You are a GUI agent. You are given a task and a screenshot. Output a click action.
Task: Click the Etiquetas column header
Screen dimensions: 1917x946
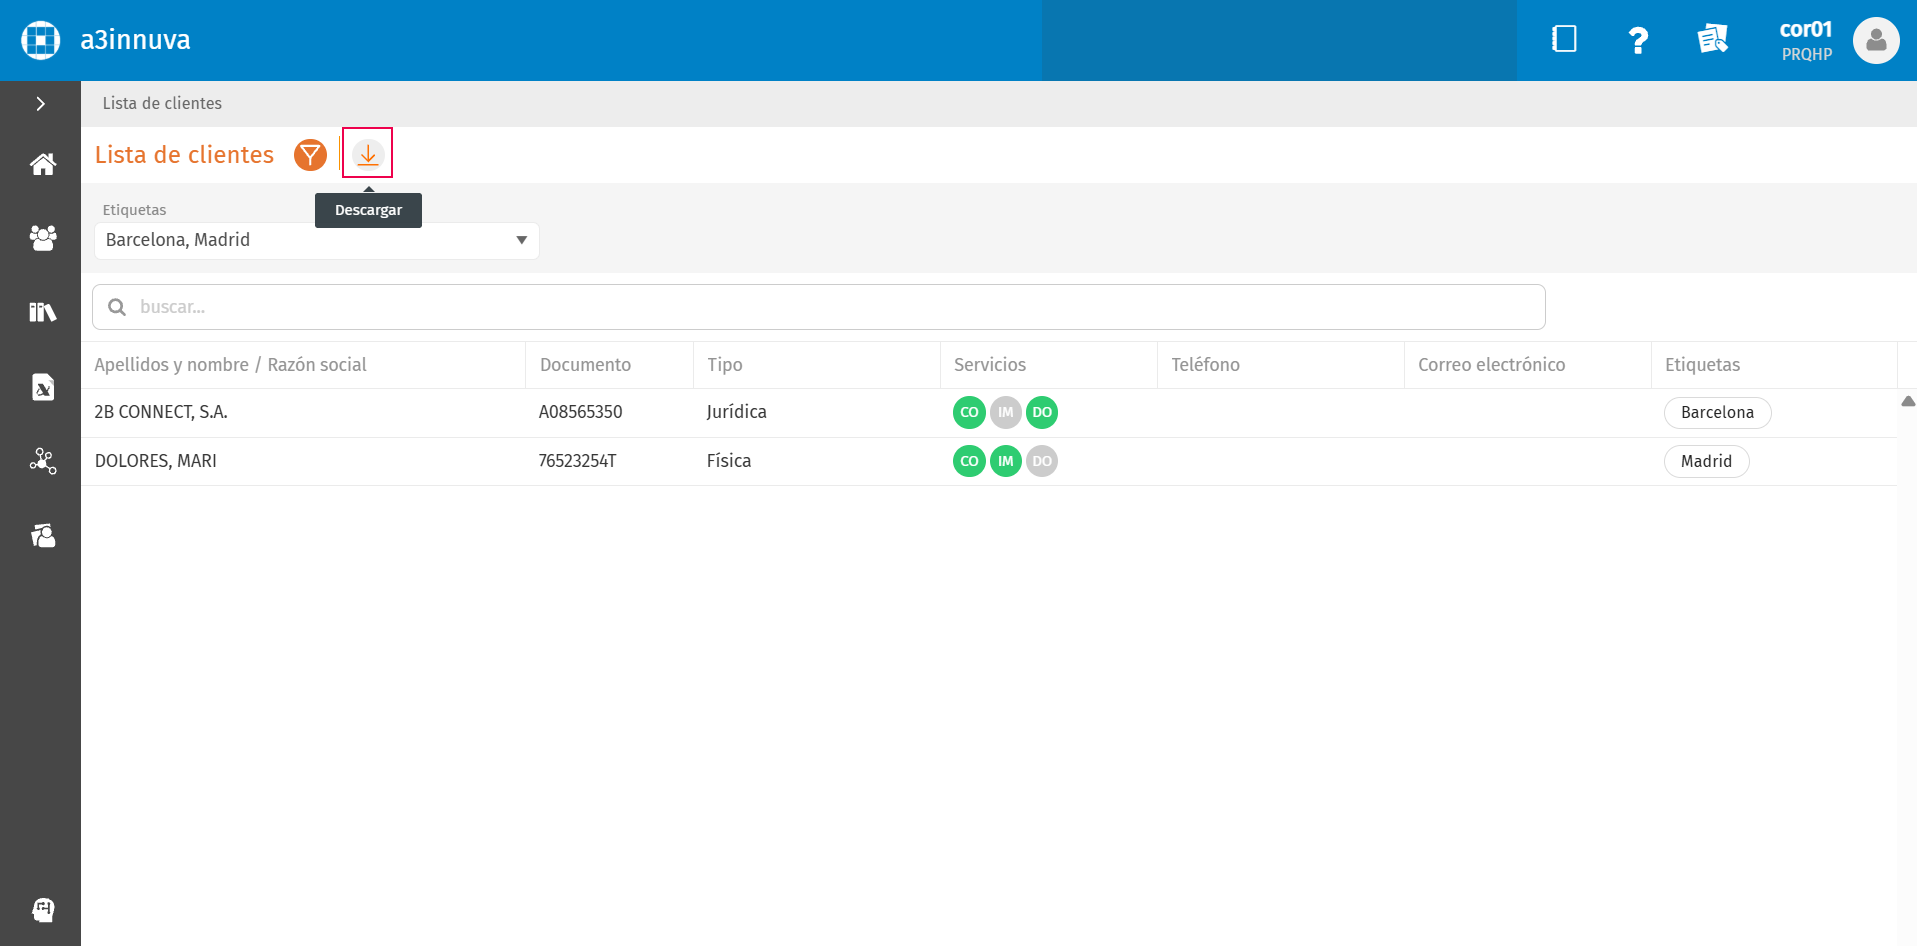click(x=1702, y=365)
